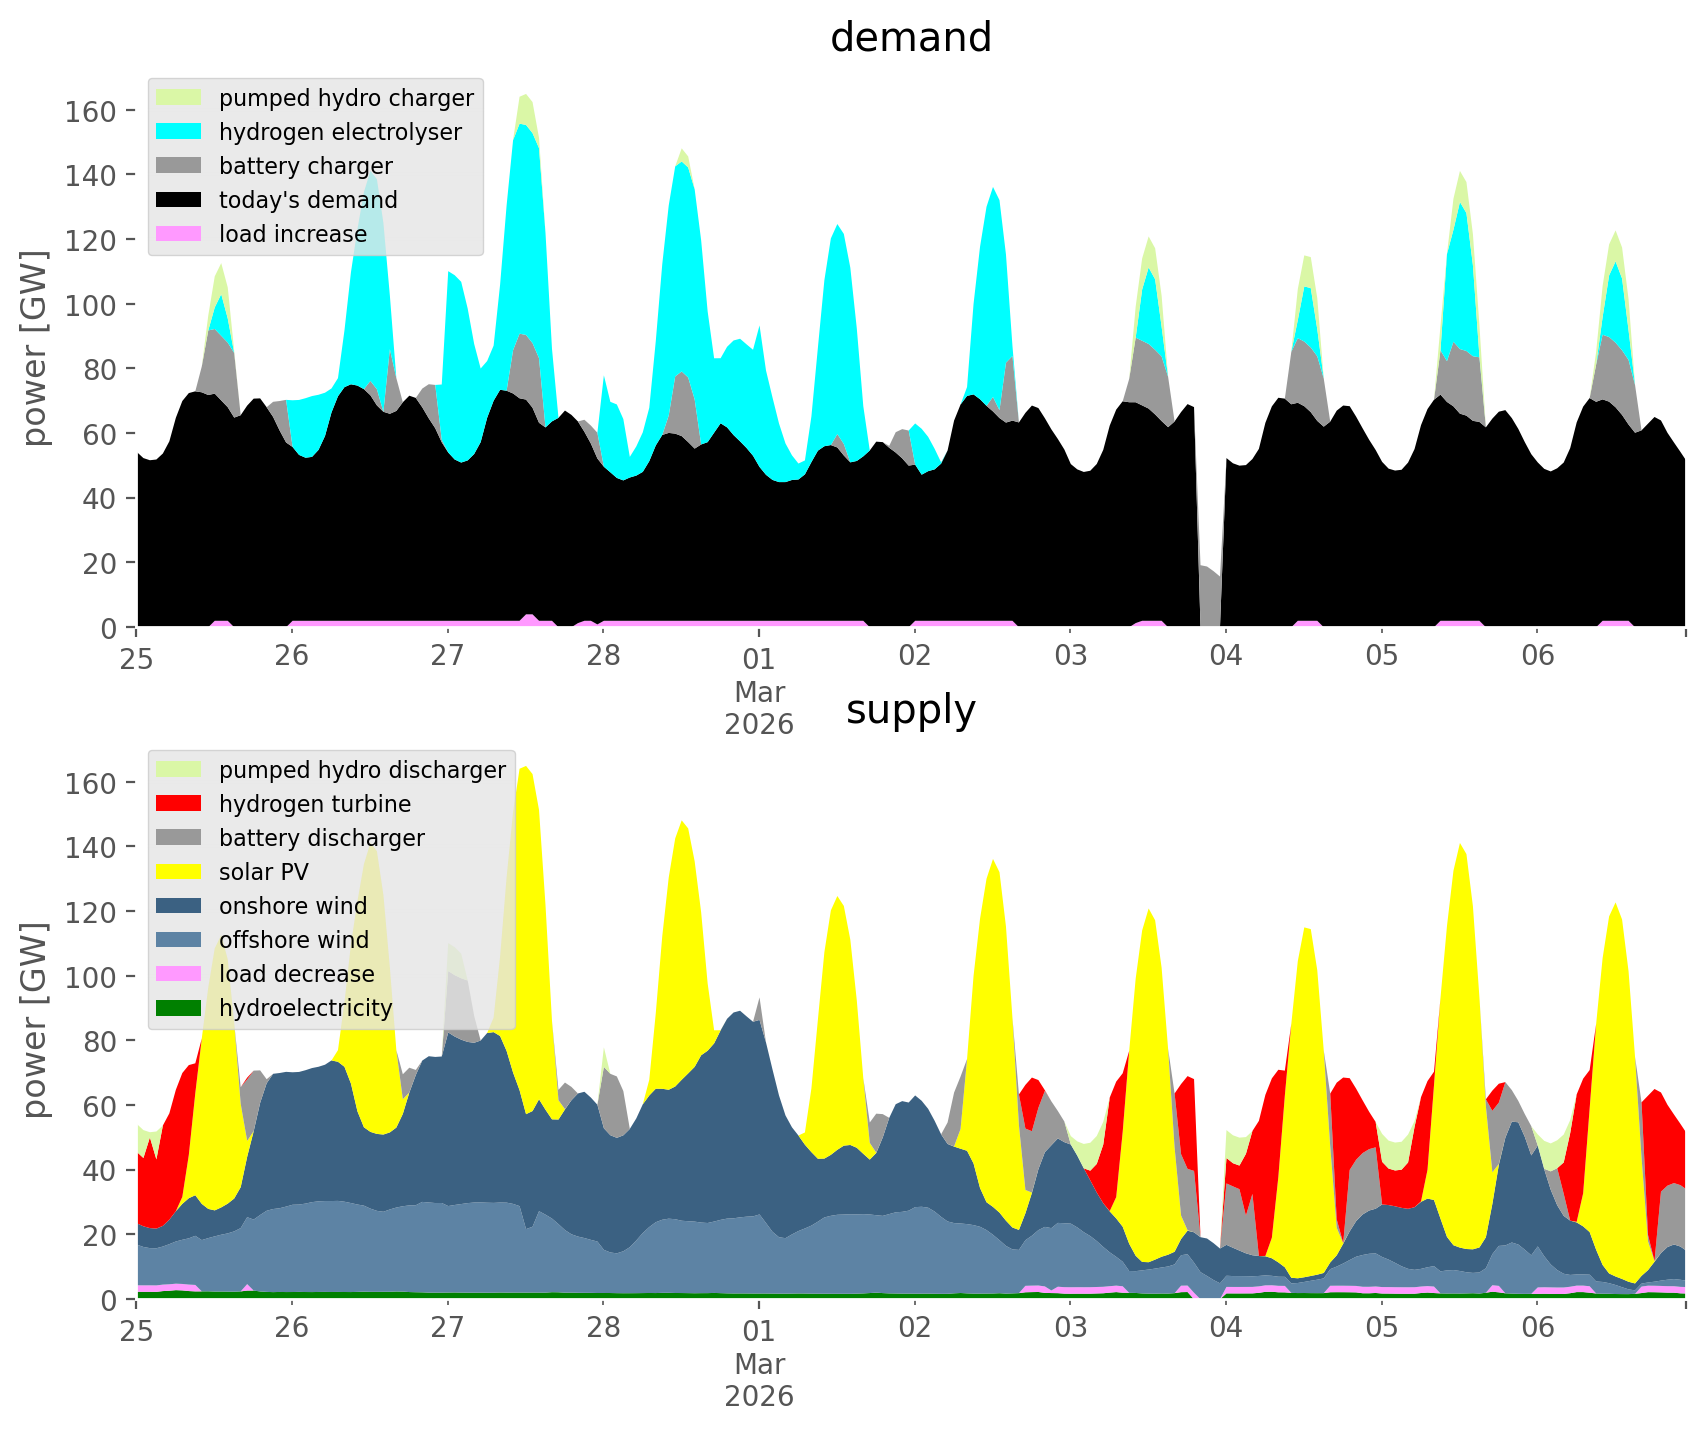Click the '160' y-axis tick on demand chart

[x=91, y=111]
